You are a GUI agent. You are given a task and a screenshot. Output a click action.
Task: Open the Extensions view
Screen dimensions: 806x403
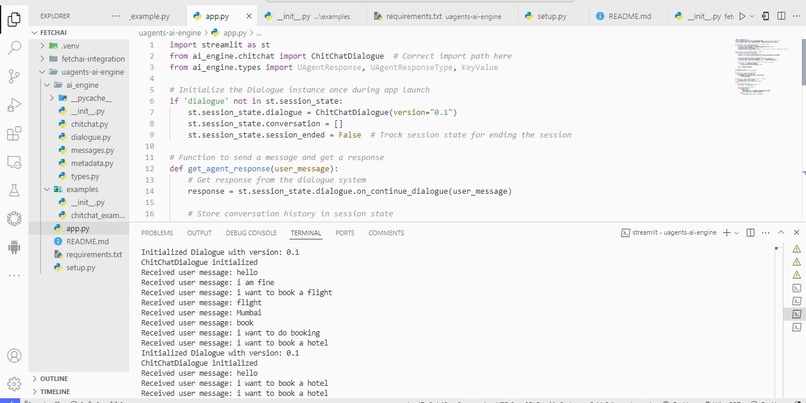[x=14, y=134]
